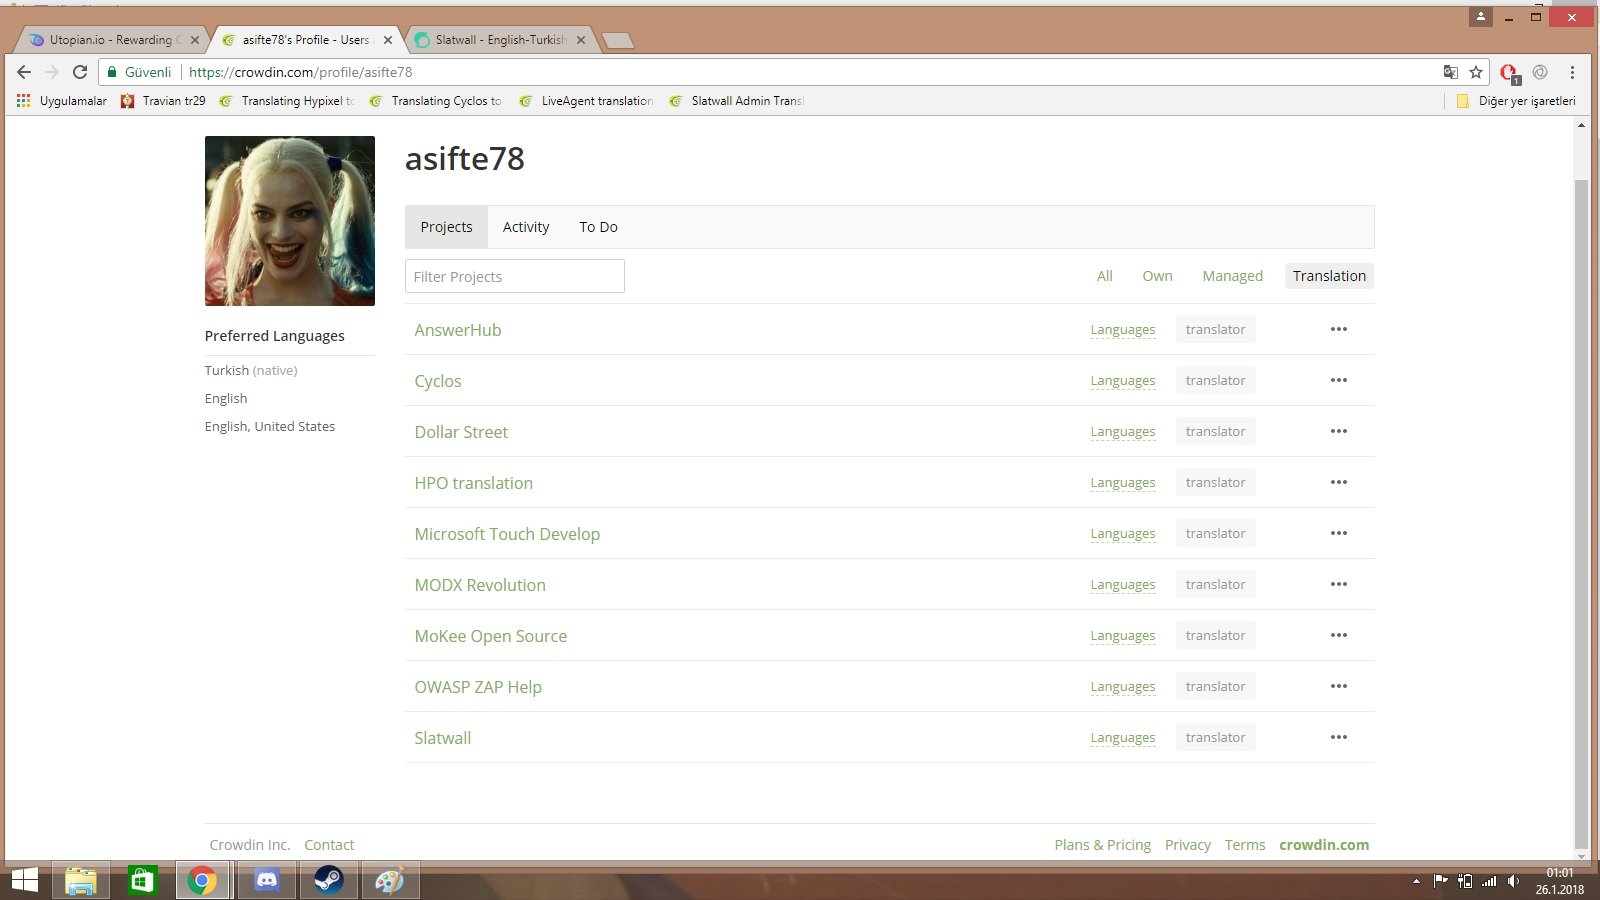Open File Explorer from the taskbar
Viewport: 1600px width, 900px height.
click(x=81, y=881)
